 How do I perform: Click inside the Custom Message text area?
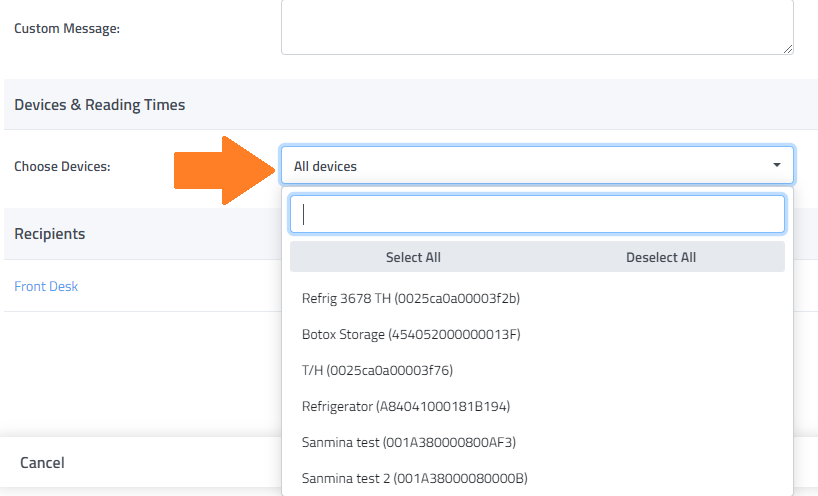pos(536,26)
